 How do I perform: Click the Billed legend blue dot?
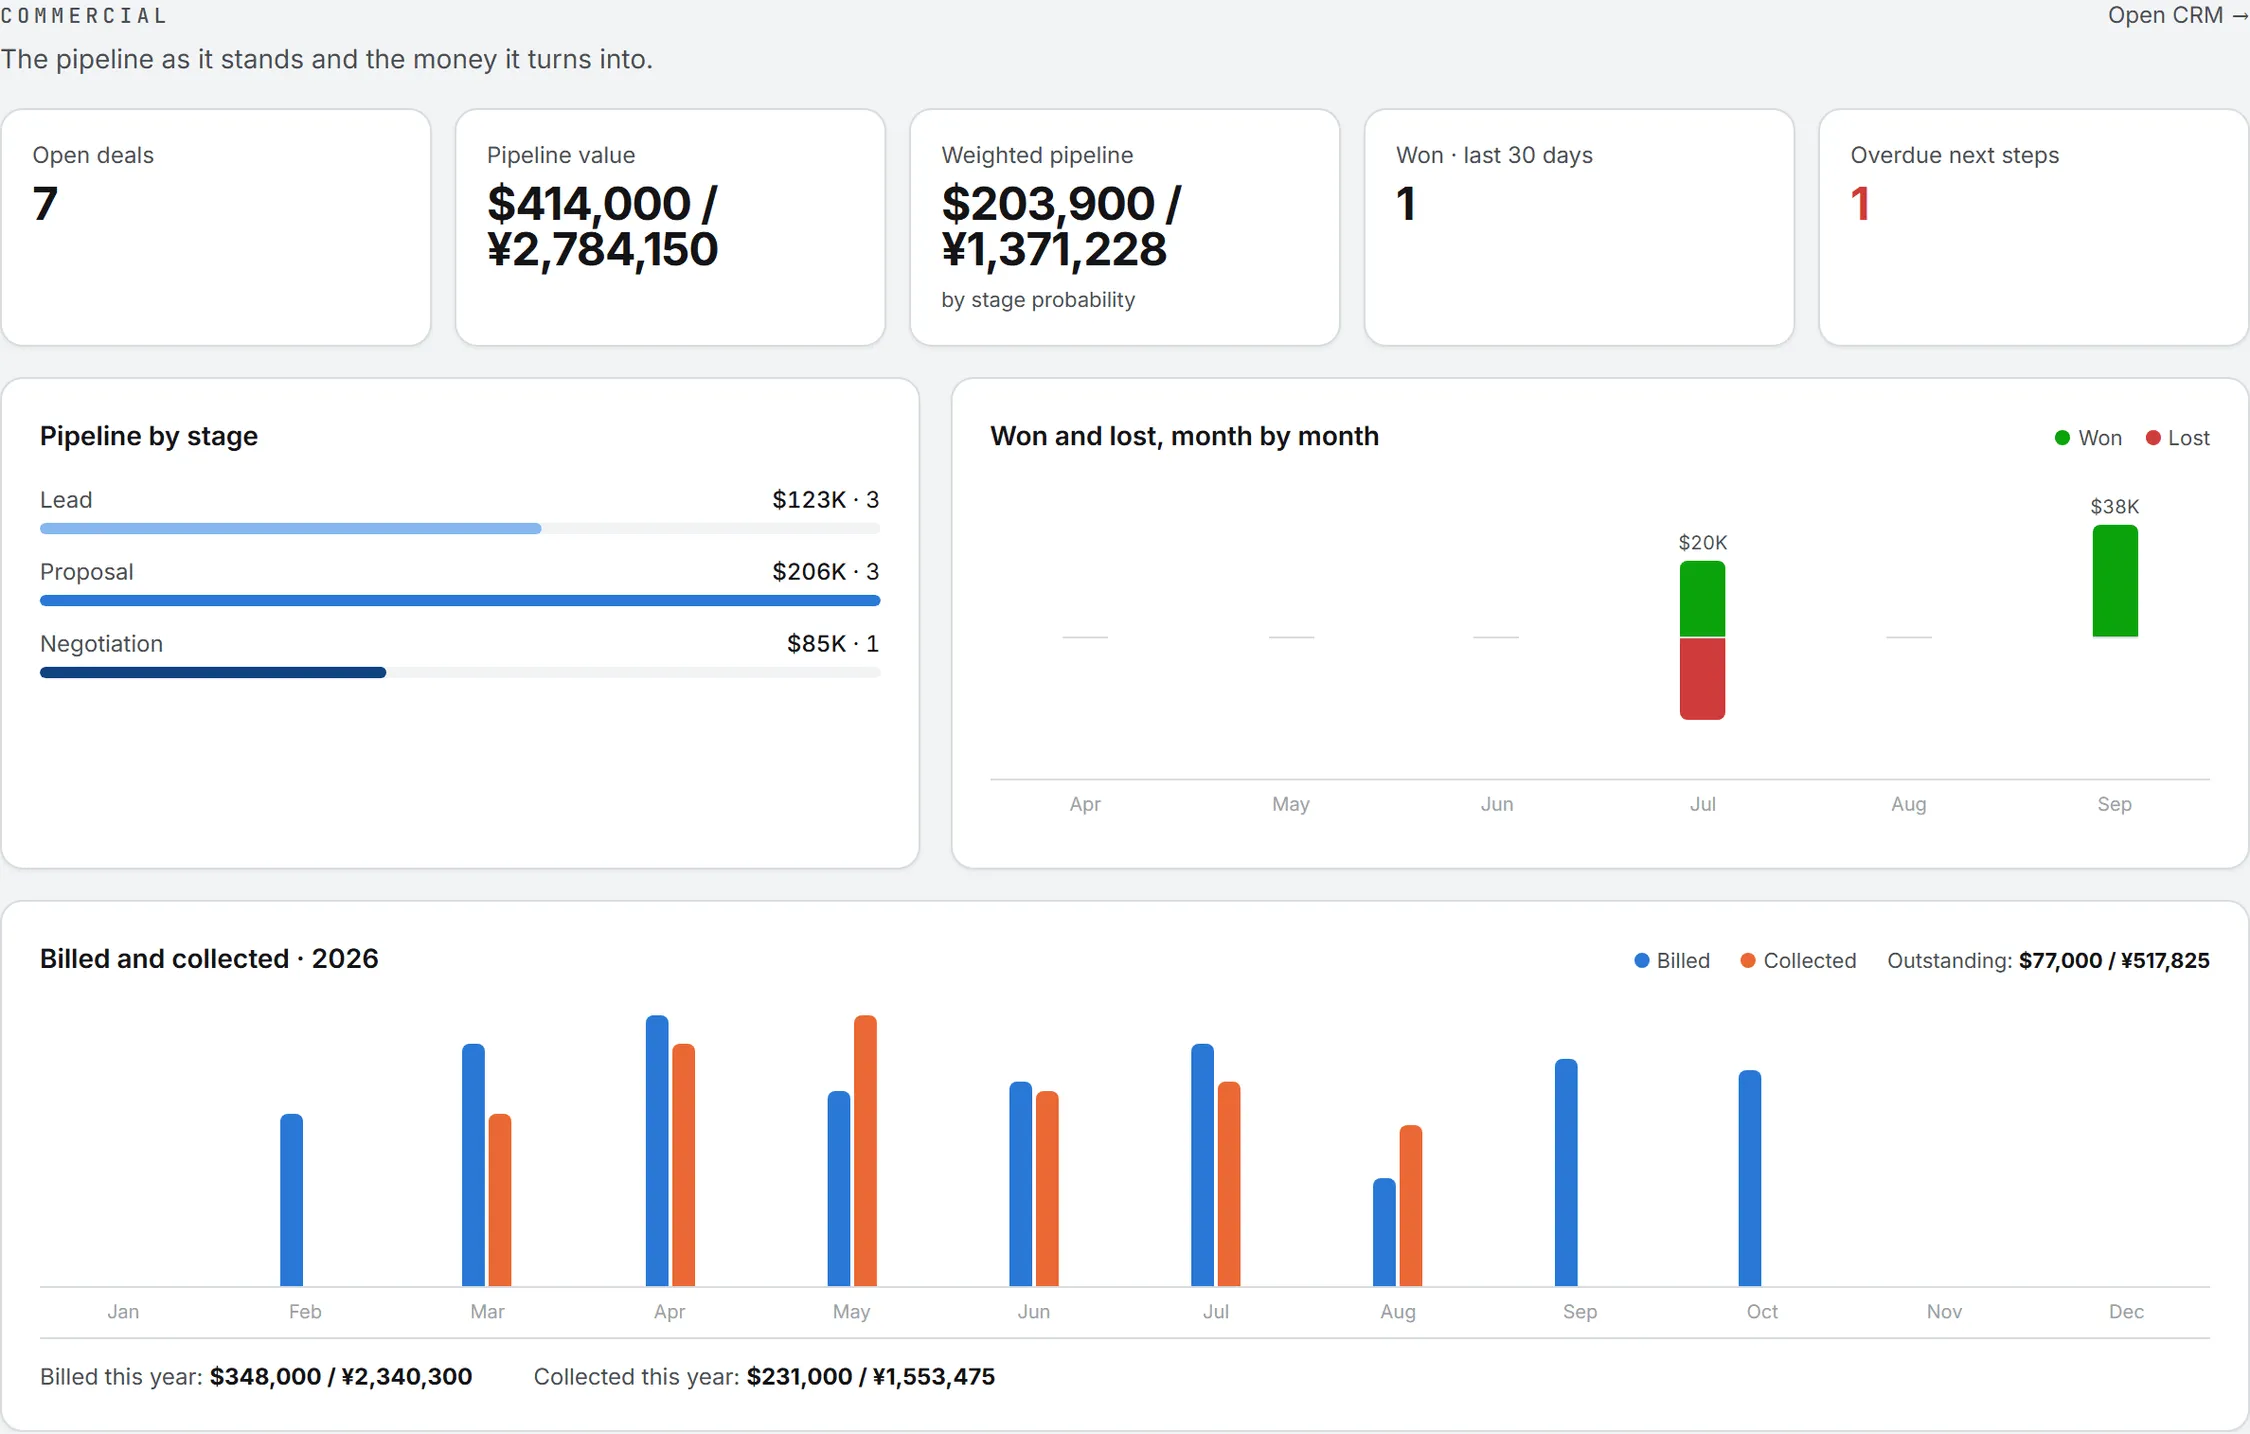point(1641,960)
